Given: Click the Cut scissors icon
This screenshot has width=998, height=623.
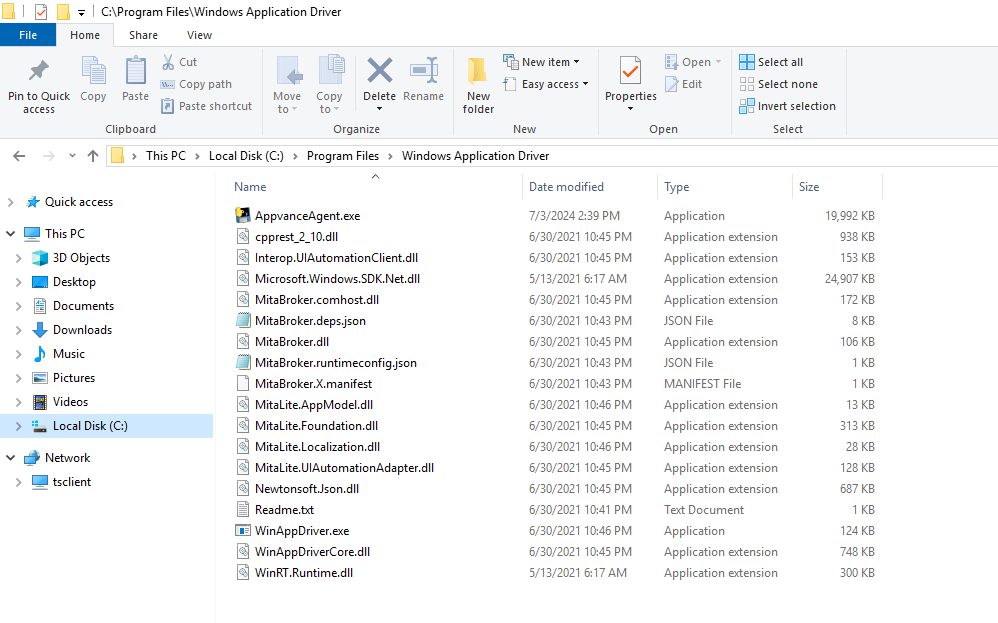Looking at the screenshot, I should coord(168,62).
